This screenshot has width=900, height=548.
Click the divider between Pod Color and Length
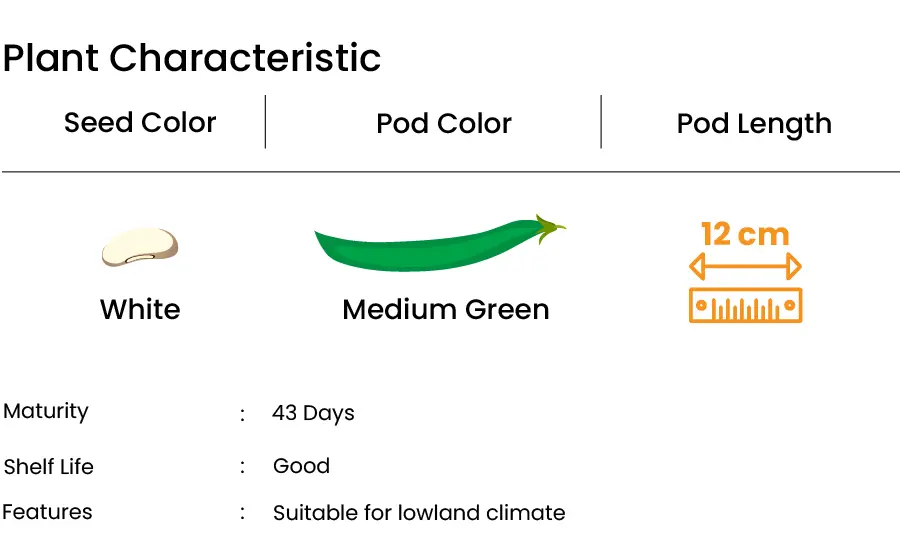point(601,122)
